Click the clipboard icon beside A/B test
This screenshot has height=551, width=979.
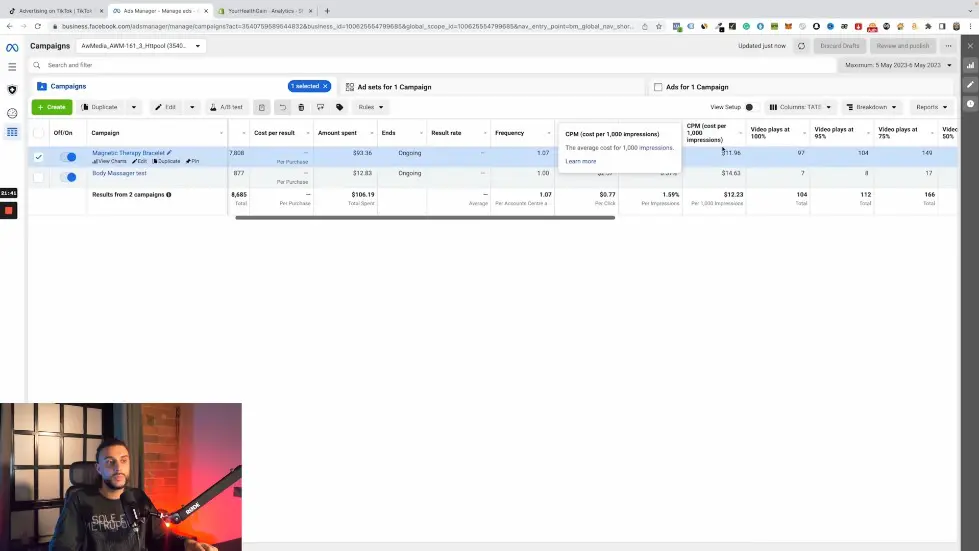262,107
